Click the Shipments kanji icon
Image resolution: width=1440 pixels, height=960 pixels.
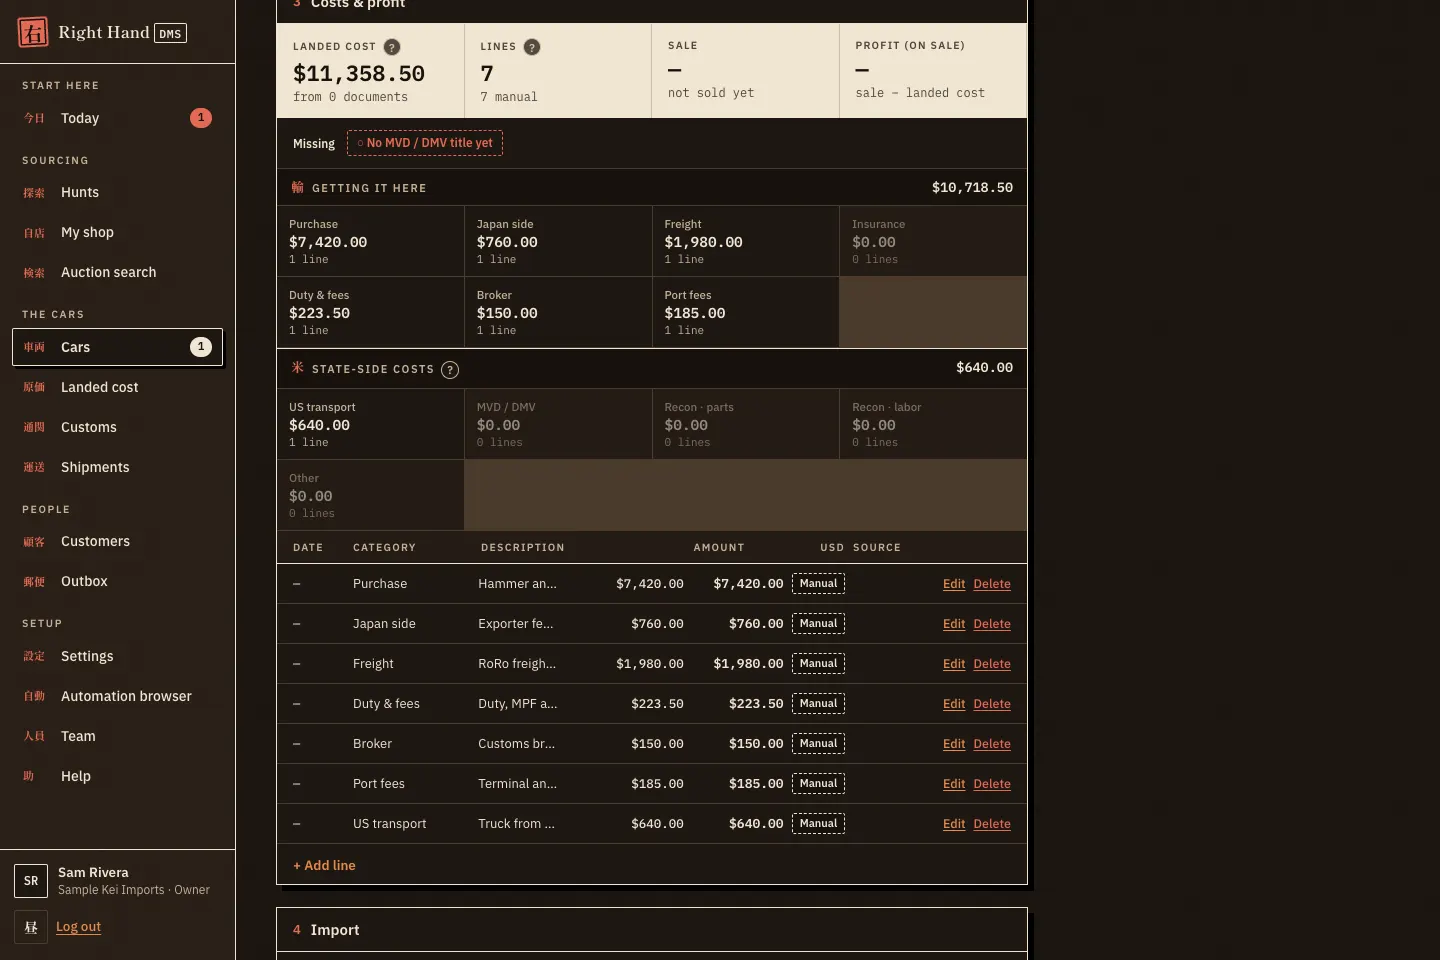(34, 468)
